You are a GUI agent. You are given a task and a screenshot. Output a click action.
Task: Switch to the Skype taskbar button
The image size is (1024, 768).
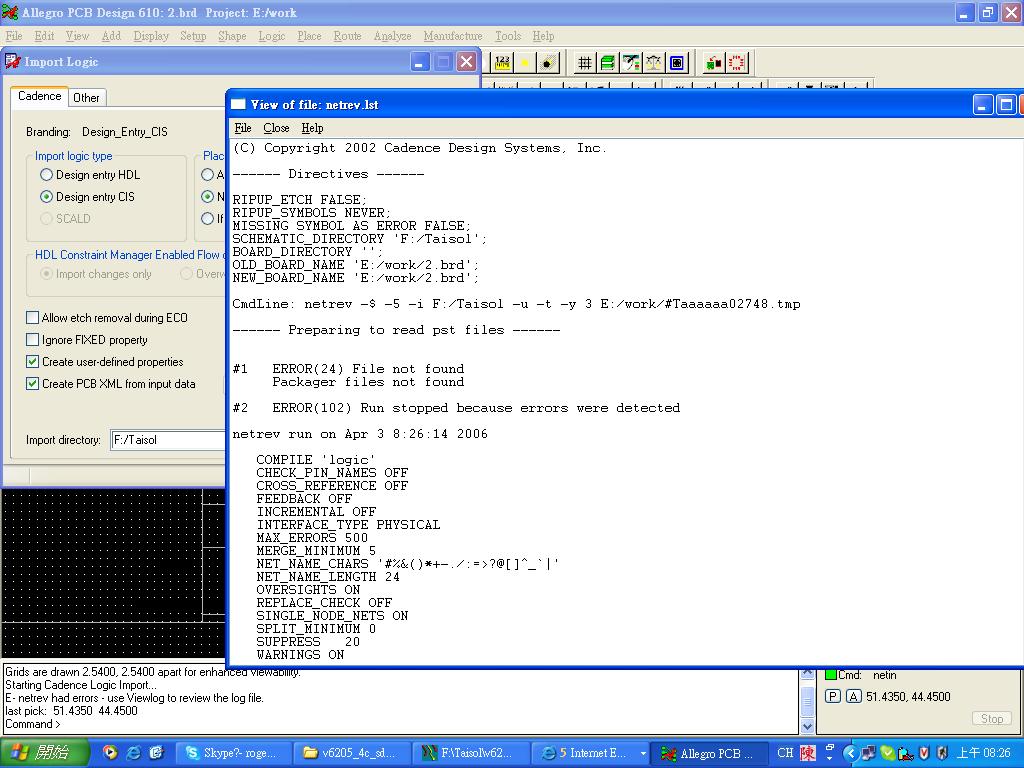[x=234, y=753]
